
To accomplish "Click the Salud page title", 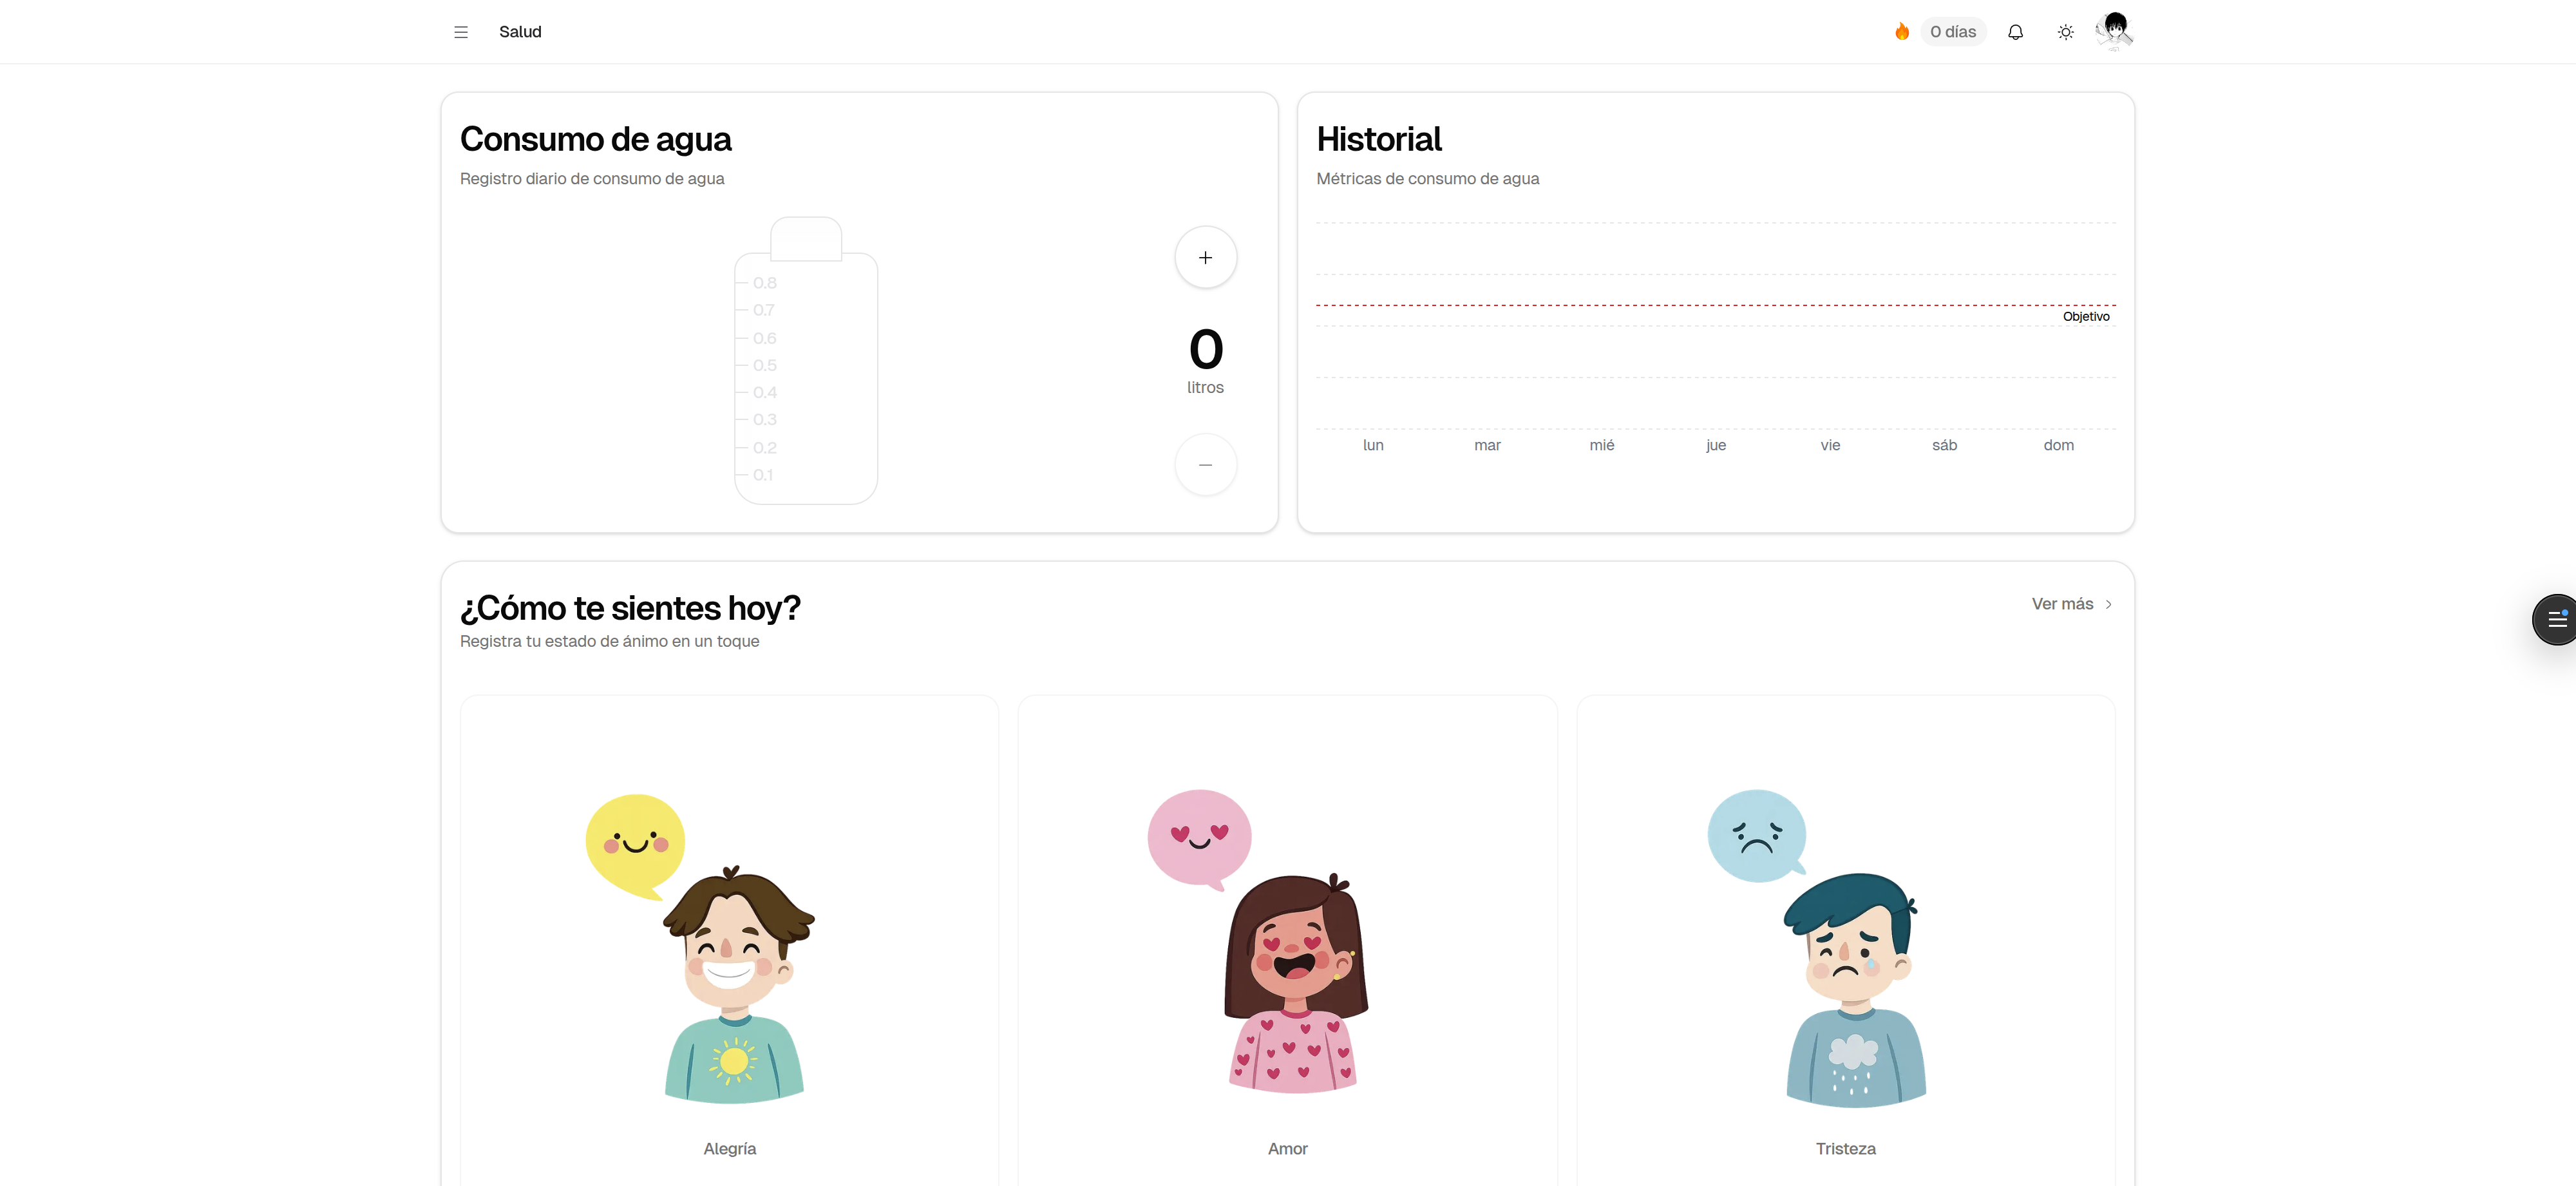I will pos(520,32).
